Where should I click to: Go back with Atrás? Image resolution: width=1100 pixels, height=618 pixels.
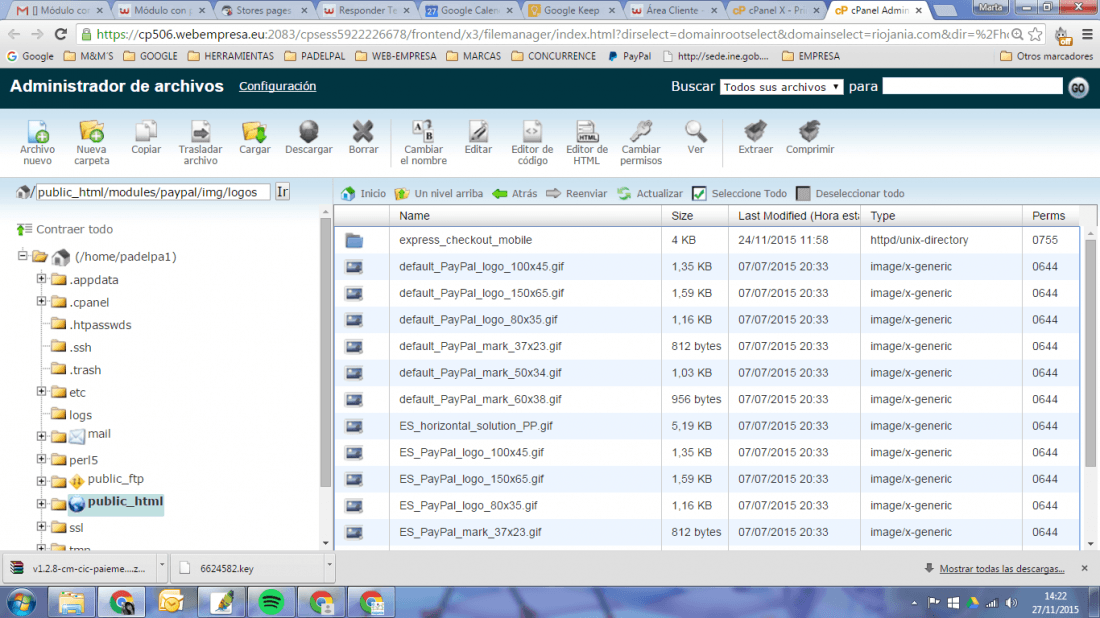click(x=515, y=194)
